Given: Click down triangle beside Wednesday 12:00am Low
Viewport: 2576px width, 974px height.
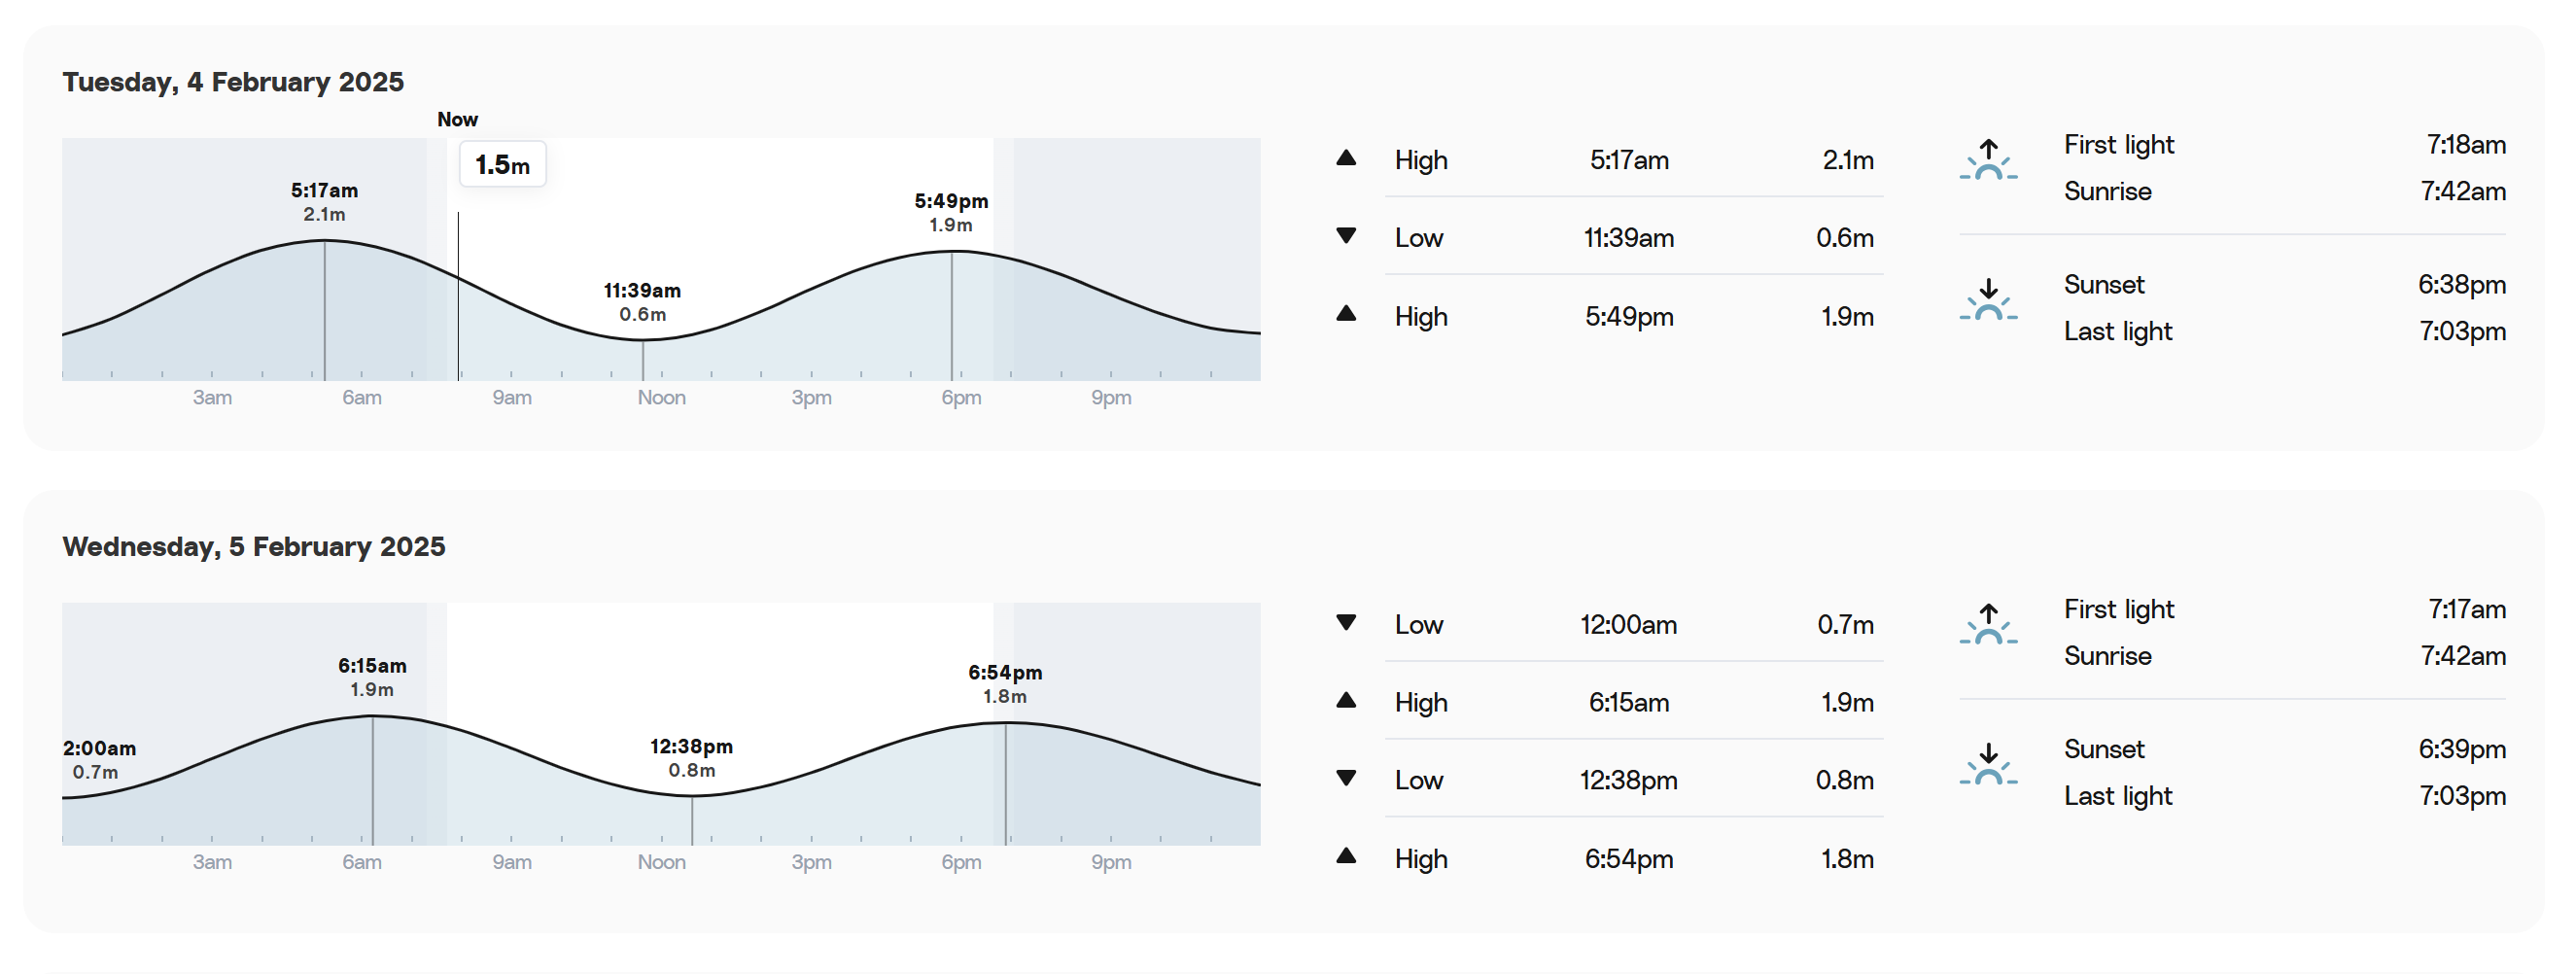Looking at the screenshot, I should (x=1346, y=623).
